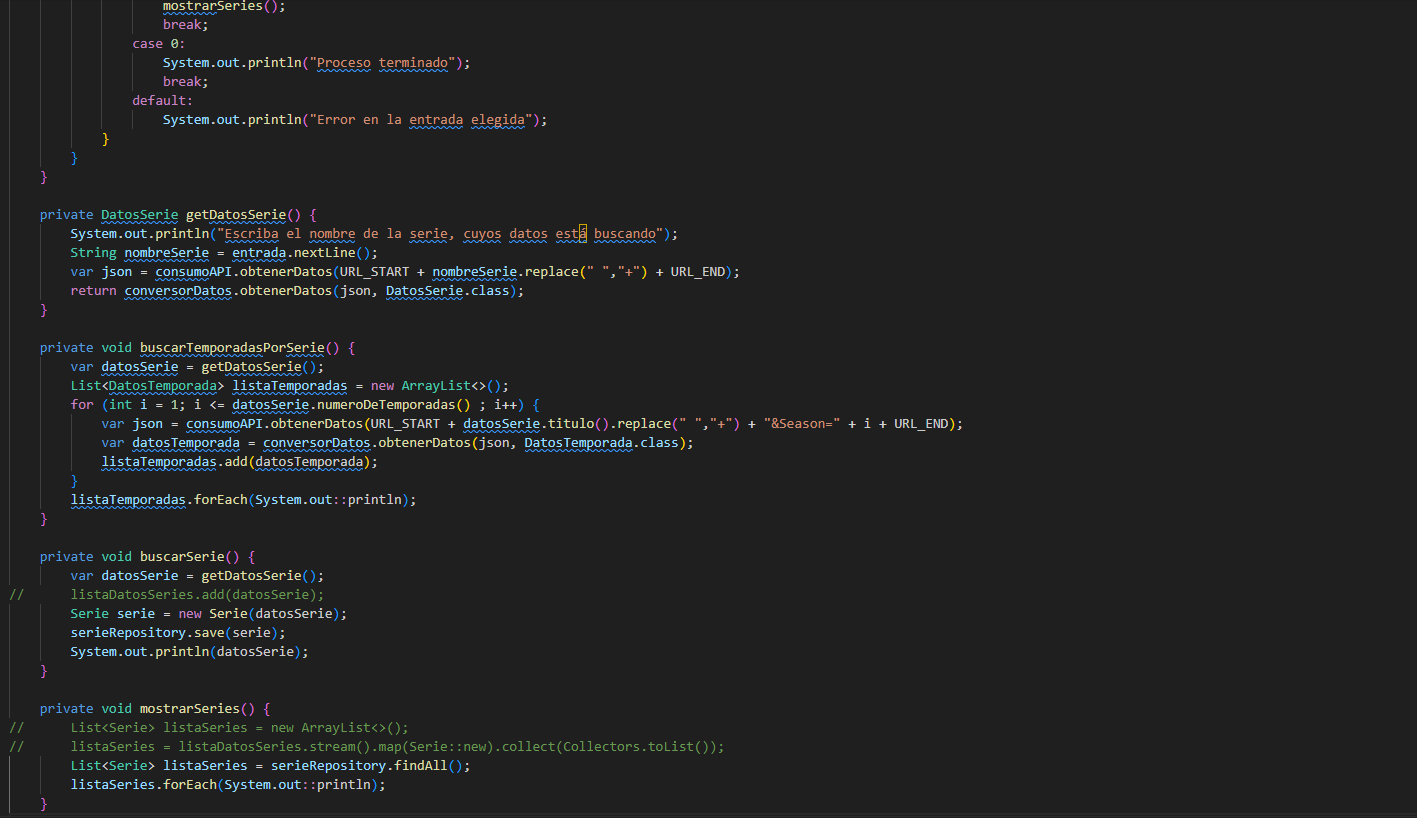Click "List<DatosTemporada>" type declaration
Image resolution: width=1417 pixels, height=818 pixels.
pos(147,385)
